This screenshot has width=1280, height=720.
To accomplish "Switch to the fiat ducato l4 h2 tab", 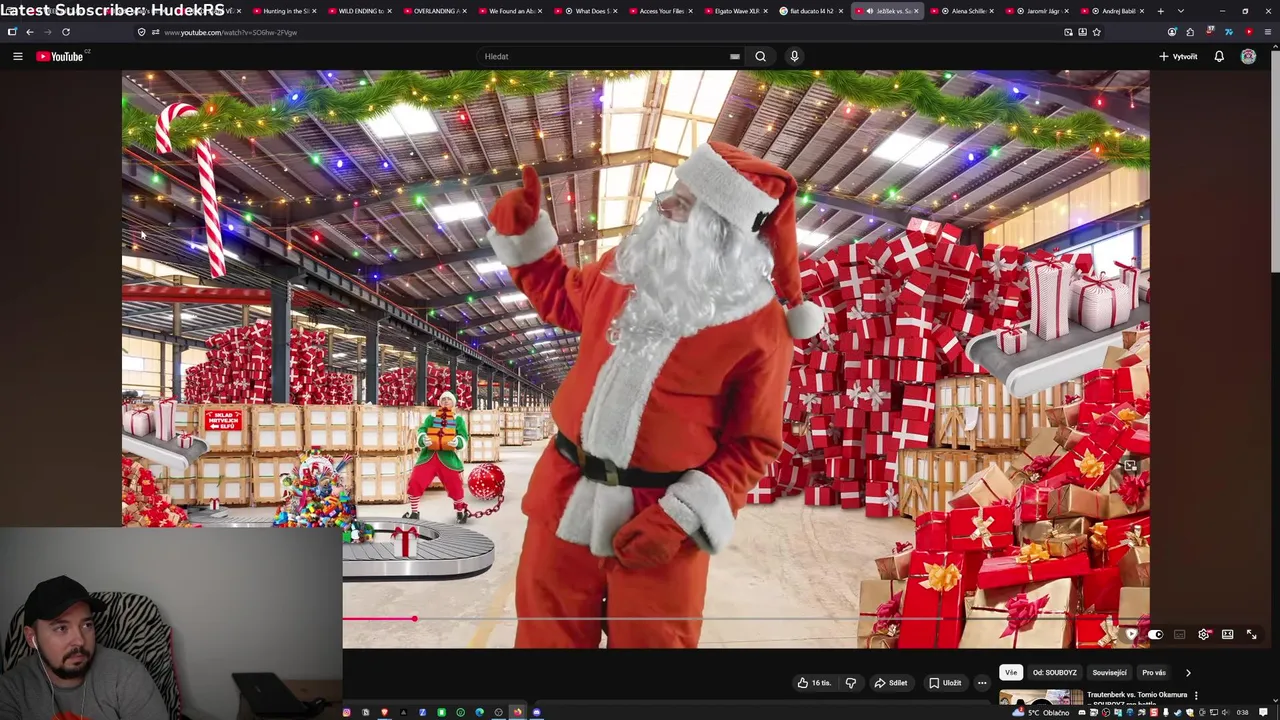I will (x=812, y=11).
